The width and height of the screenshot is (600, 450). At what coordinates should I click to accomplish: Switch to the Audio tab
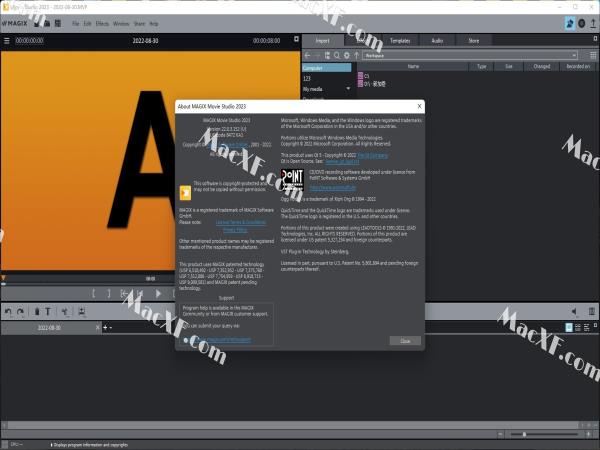click(437, 41)
